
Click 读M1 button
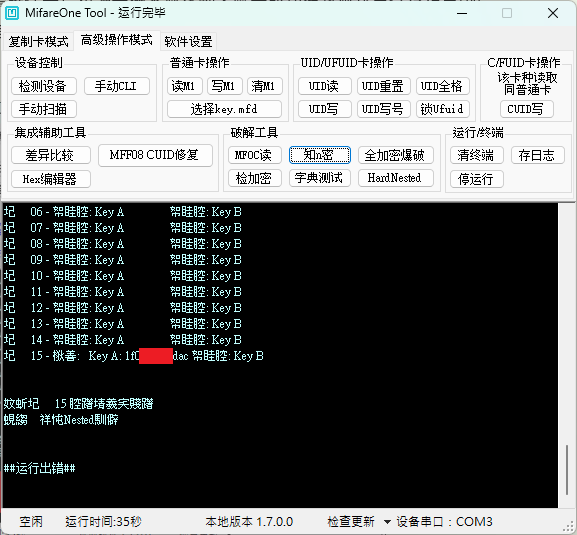pos(184,86)
